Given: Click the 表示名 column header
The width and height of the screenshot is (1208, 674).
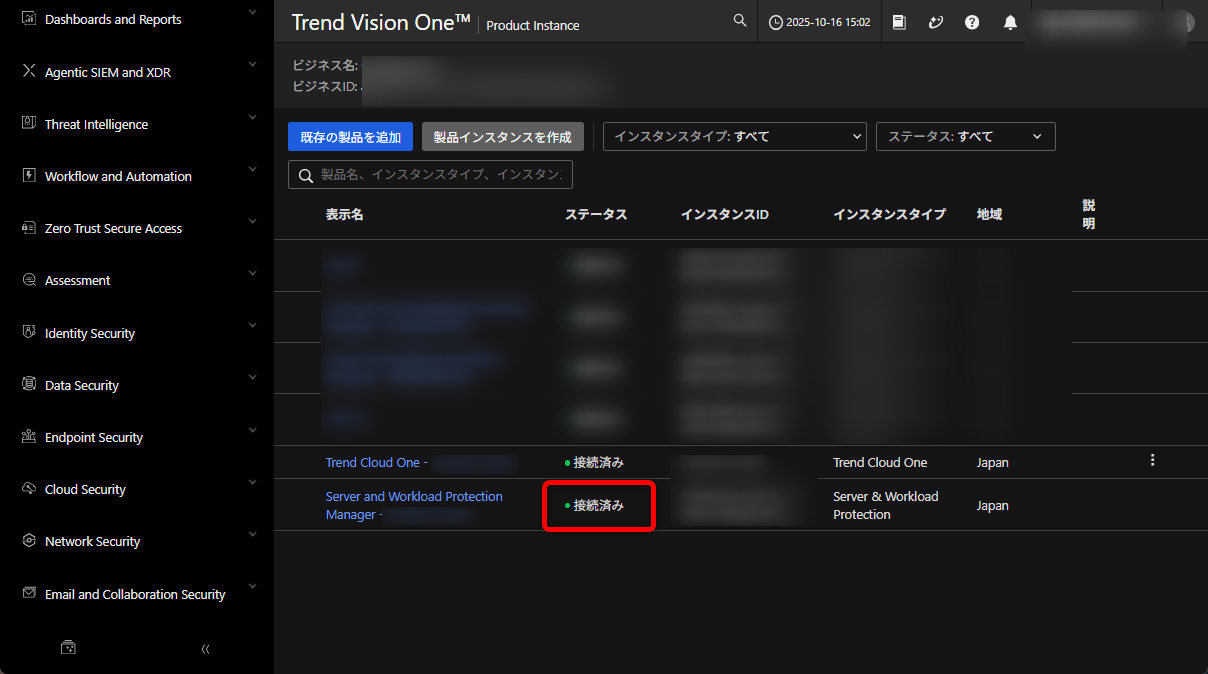Looking at the screenshot, I should [344, 214].
